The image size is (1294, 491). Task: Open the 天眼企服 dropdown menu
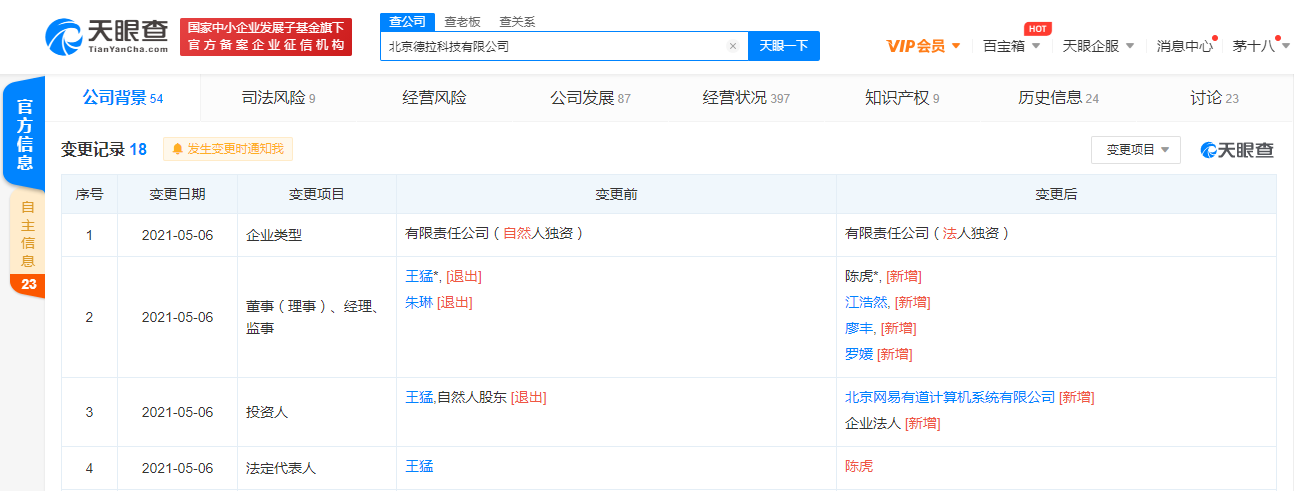pos(1098,46)
